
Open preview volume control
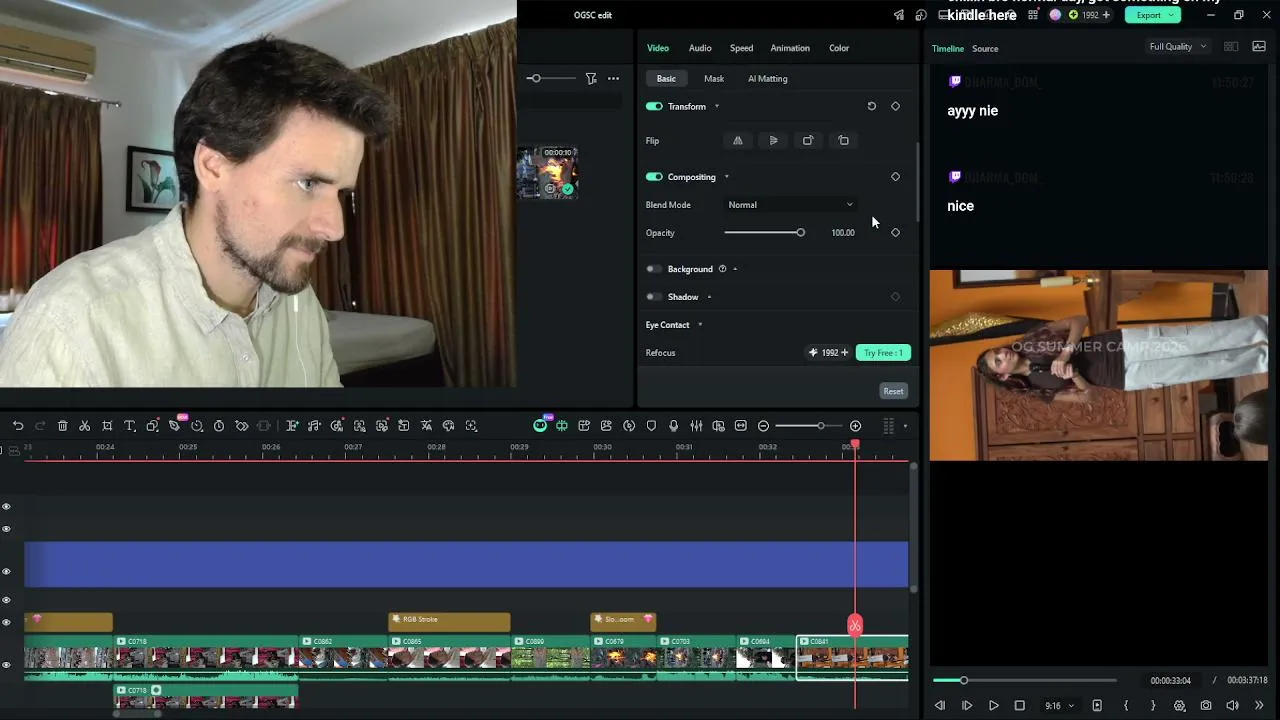click(1232, 706)
